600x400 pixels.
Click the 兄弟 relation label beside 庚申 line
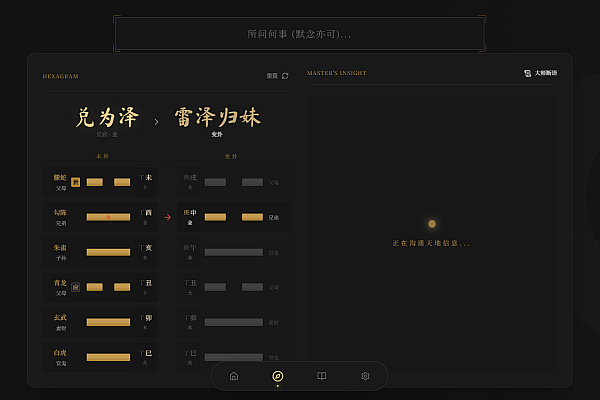point(274,217)
